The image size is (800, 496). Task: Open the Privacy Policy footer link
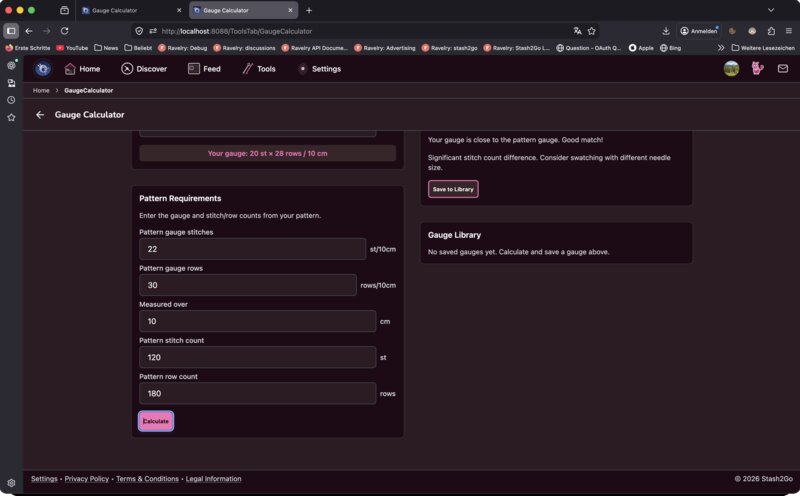(x=87, y=479)
